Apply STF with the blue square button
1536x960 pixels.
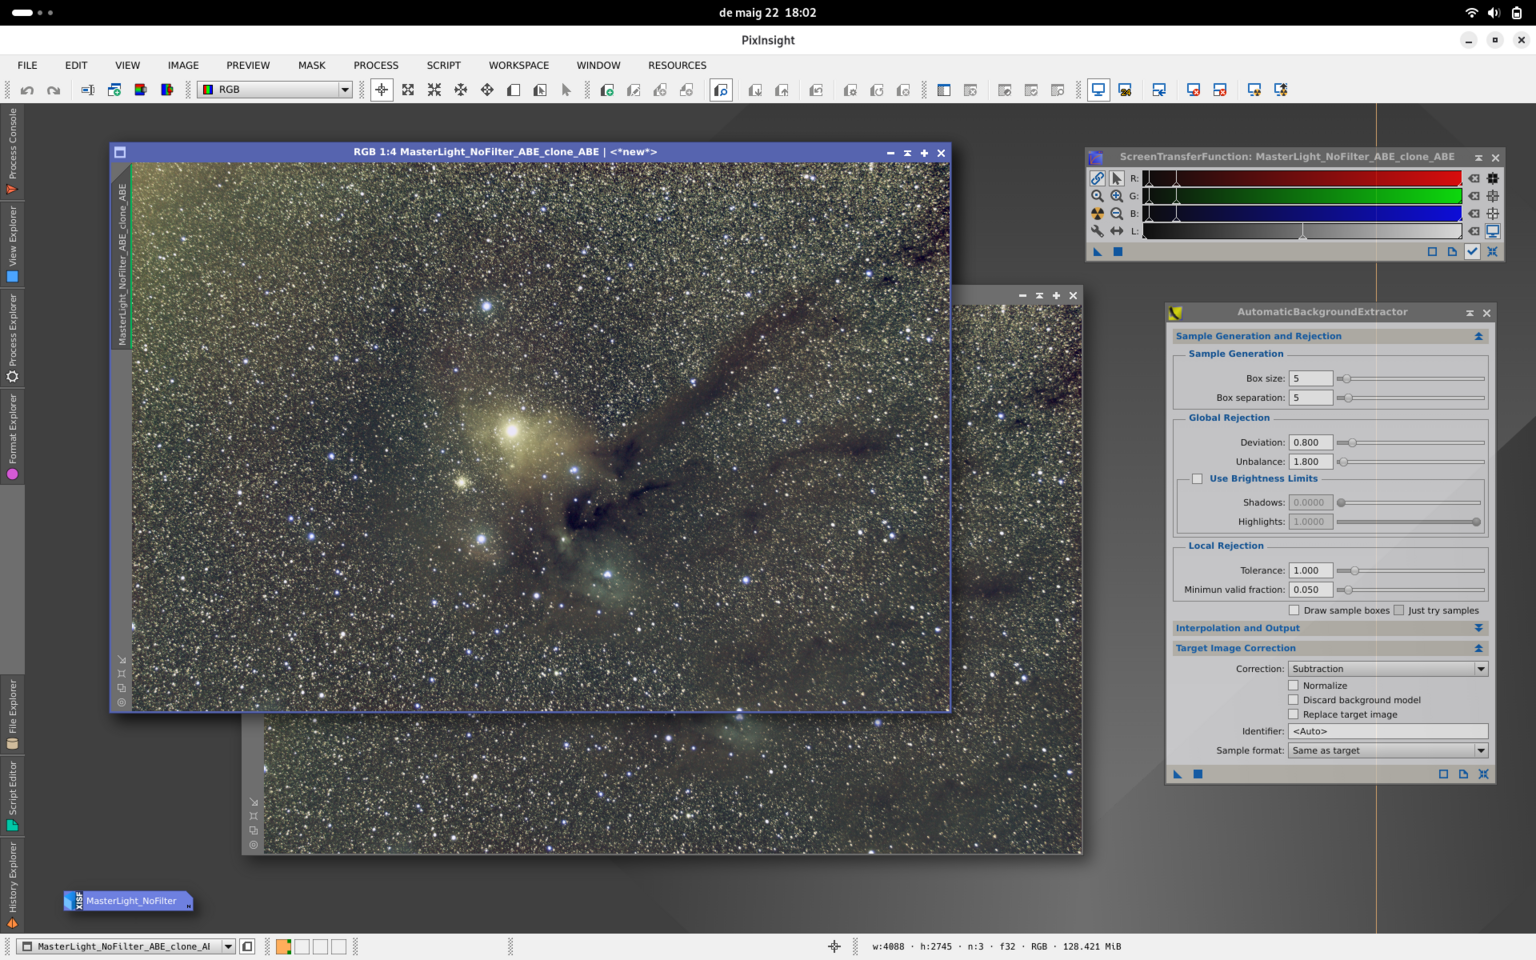click(1118, 252)
